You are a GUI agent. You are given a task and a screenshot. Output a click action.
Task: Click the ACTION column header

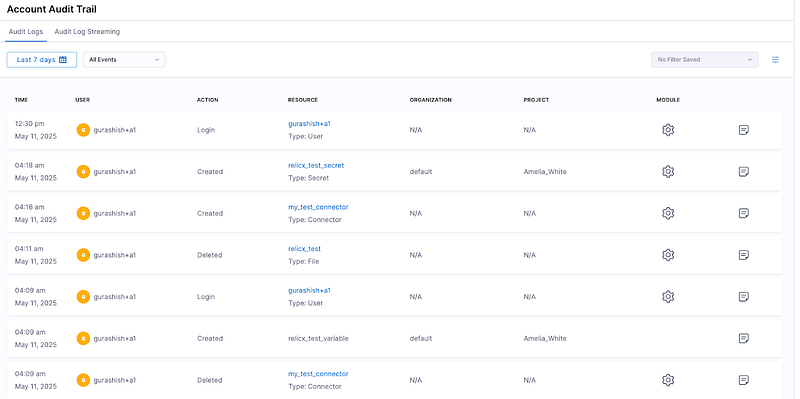(208, 100)
